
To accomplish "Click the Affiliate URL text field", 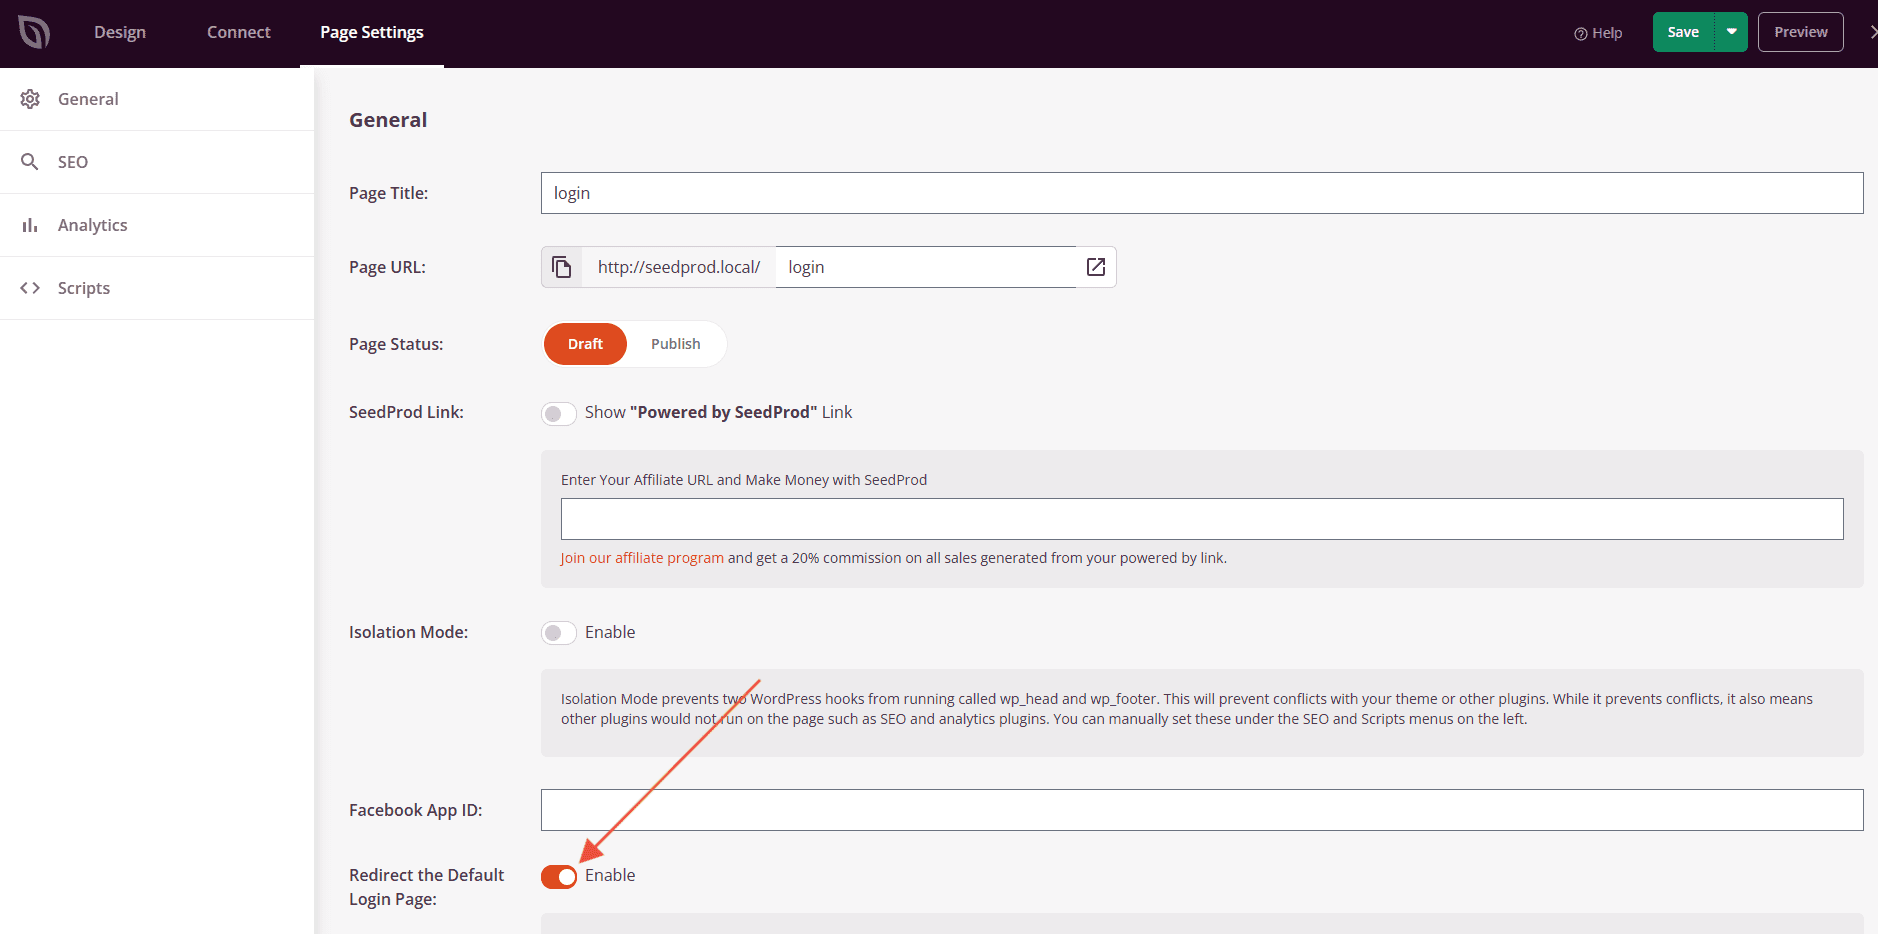I will (1201, 519).
